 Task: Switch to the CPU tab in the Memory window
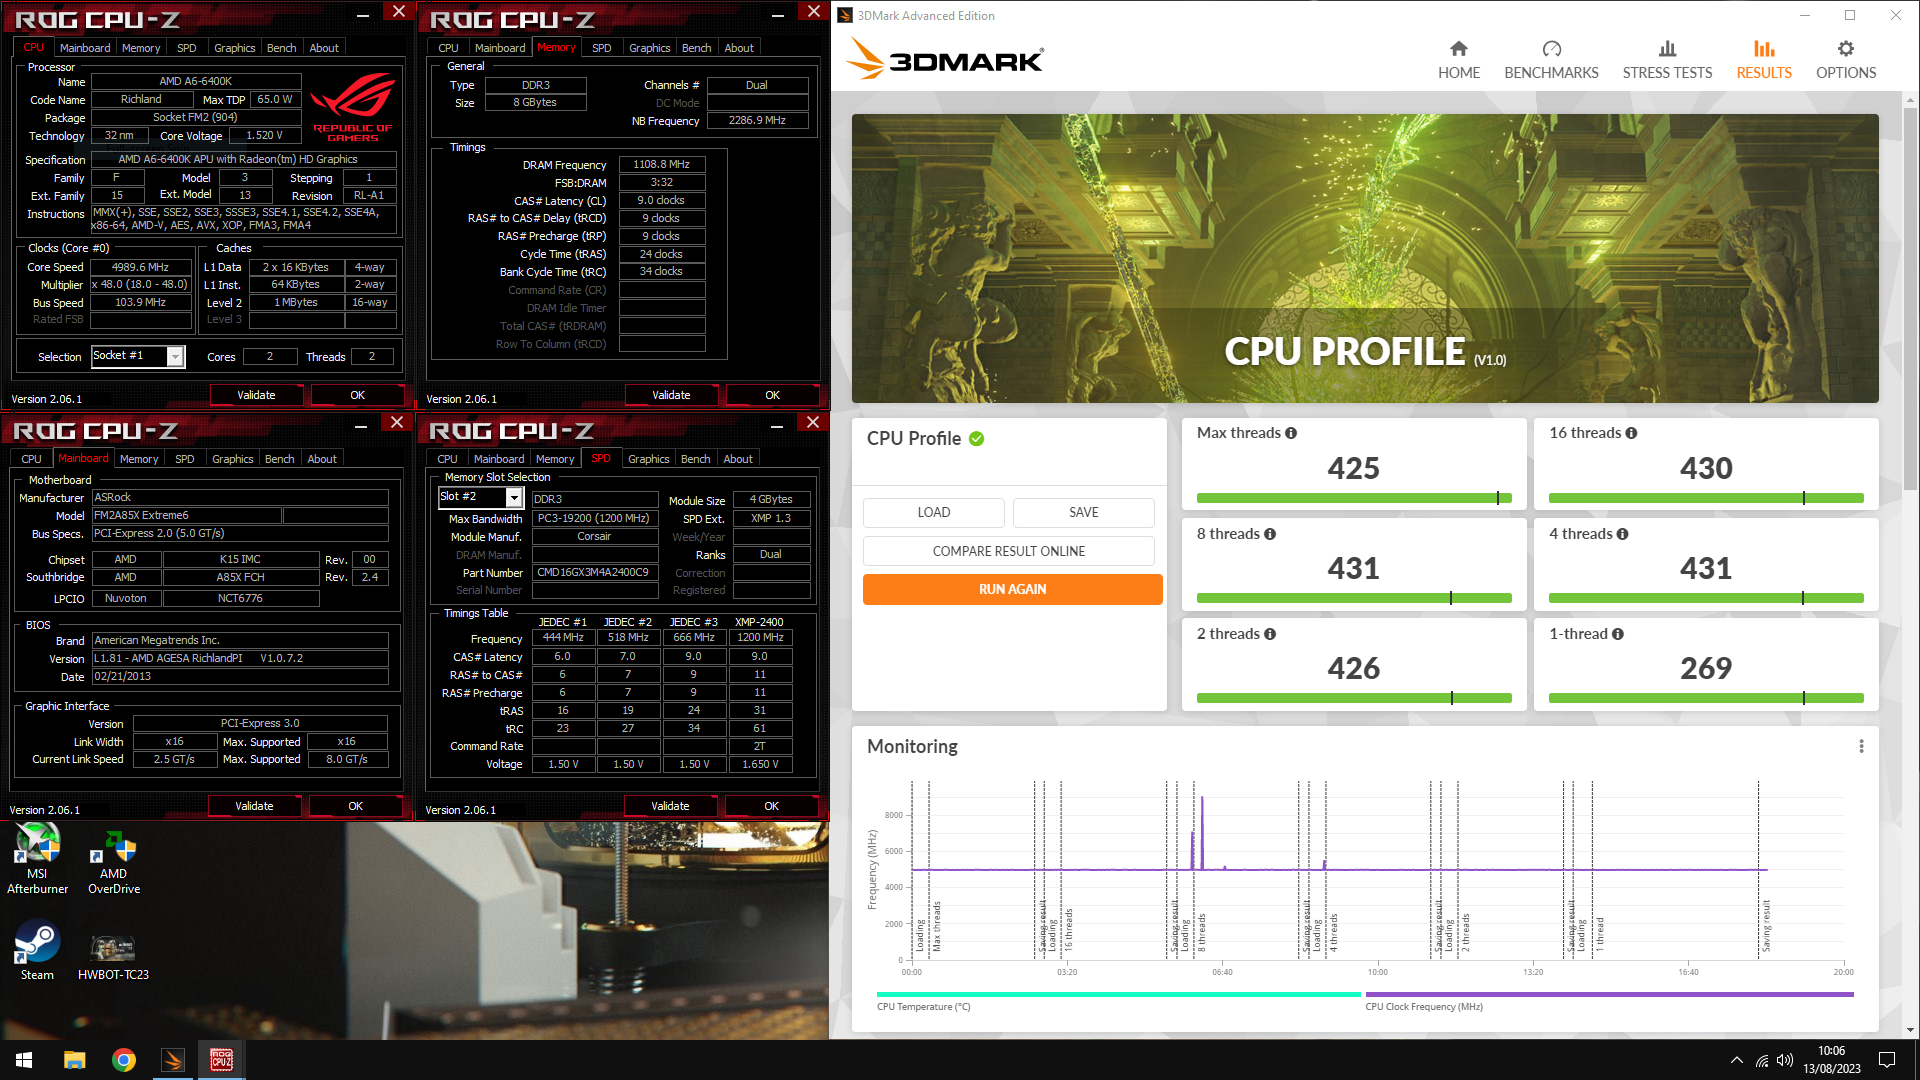[x=448, y=48]
